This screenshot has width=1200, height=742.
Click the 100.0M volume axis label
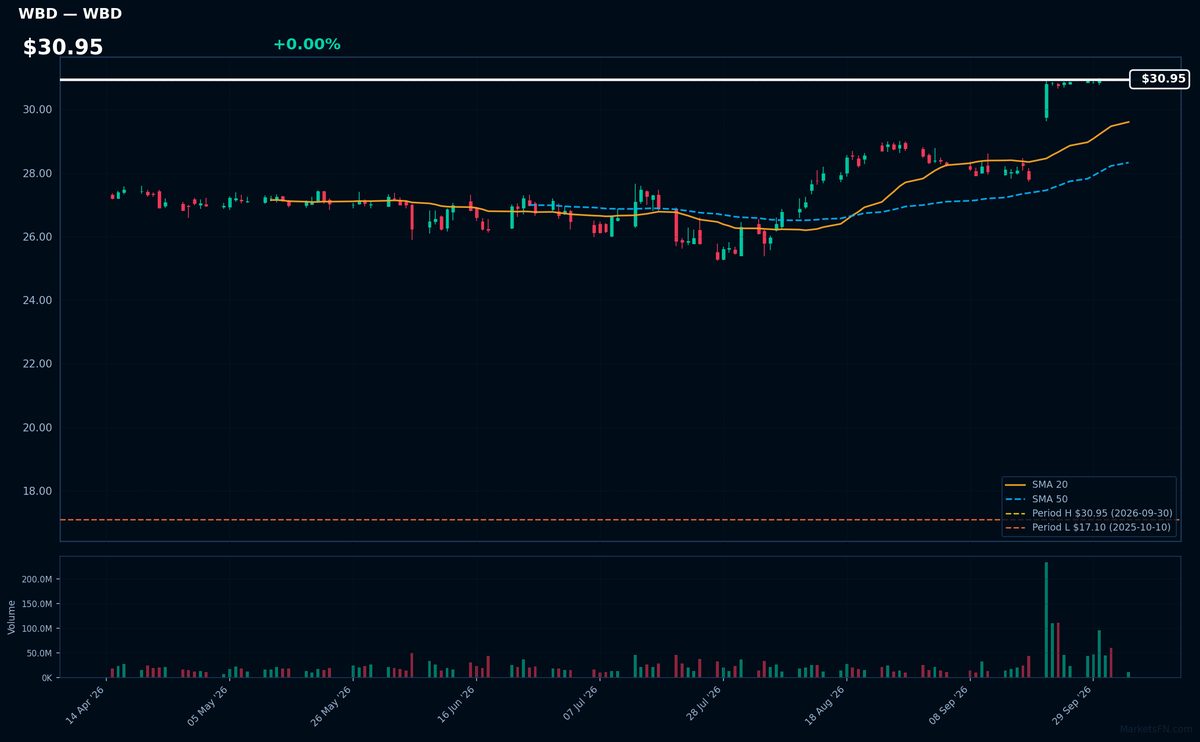pos(36,628)
